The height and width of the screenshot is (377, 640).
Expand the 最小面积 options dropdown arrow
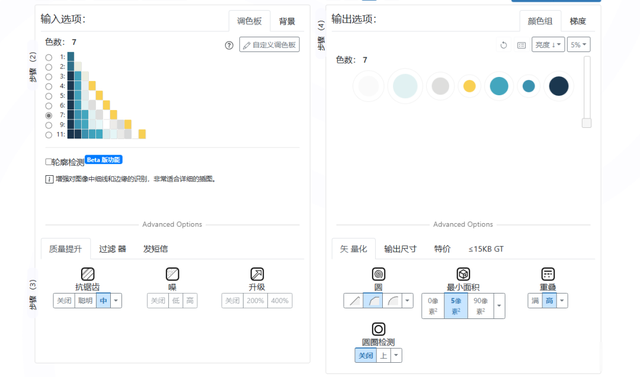pyautogui.click(x=499, y=306)
